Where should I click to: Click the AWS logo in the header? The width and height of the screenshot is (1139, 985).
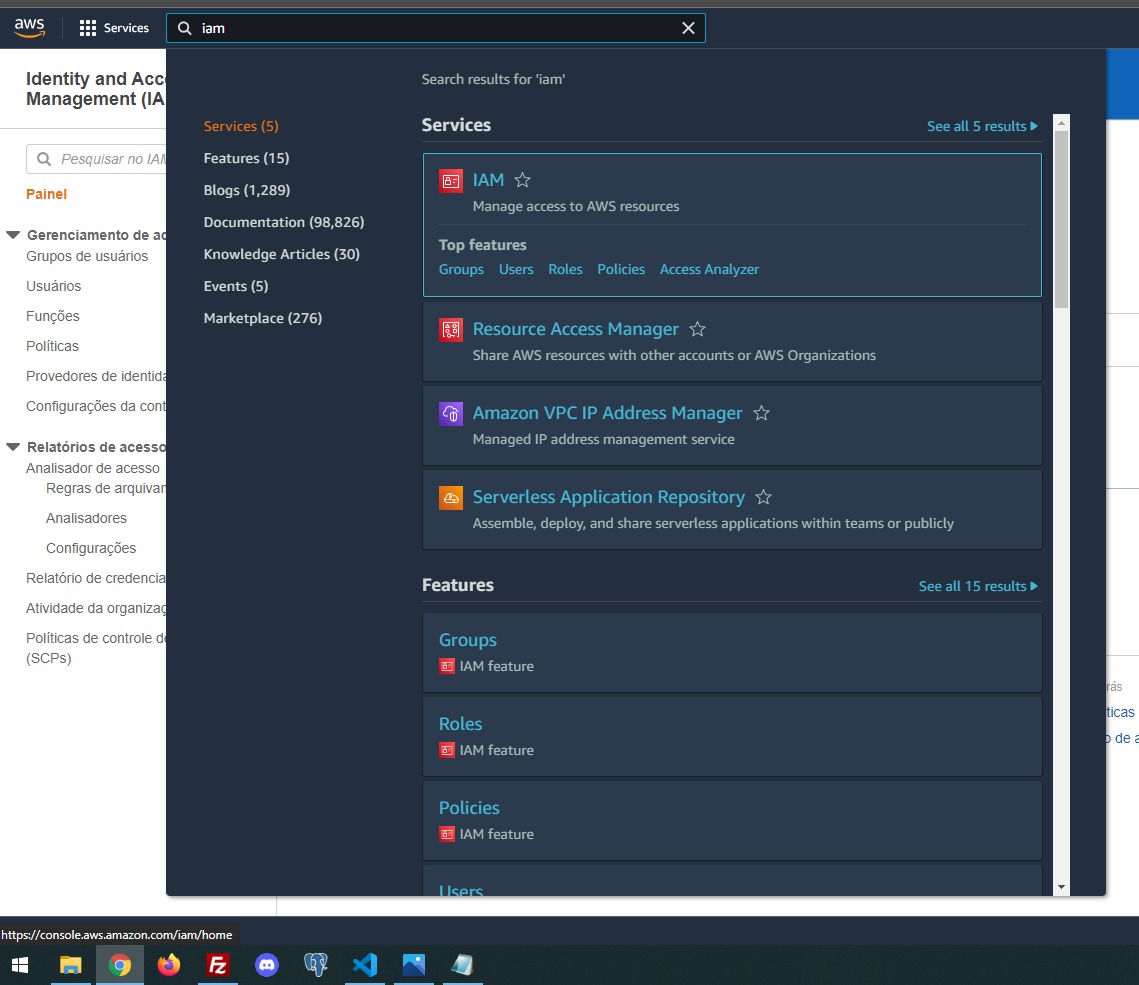tap(30, 28)
